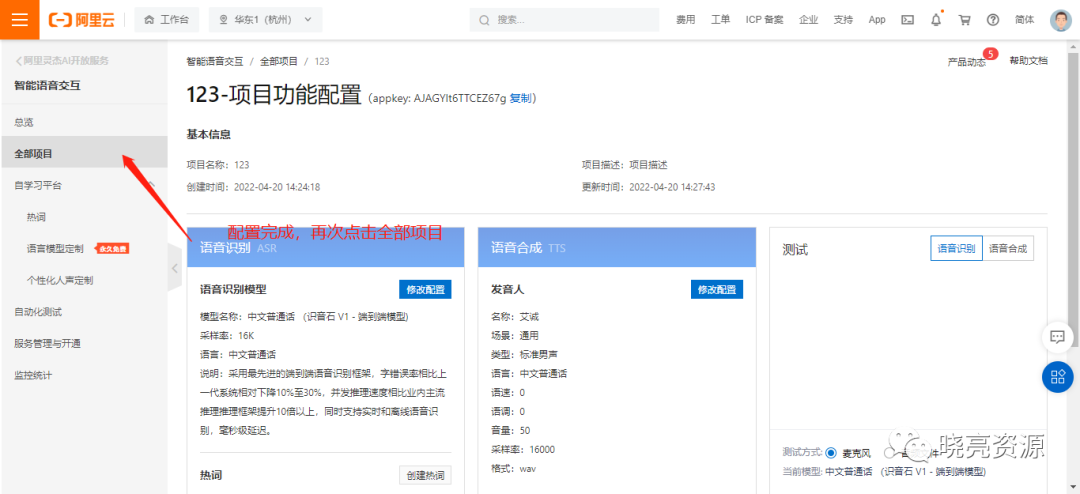Open the floating chat support icon
The image size is (1080, 494).
pyautogui.click(x=1057, y=337)
